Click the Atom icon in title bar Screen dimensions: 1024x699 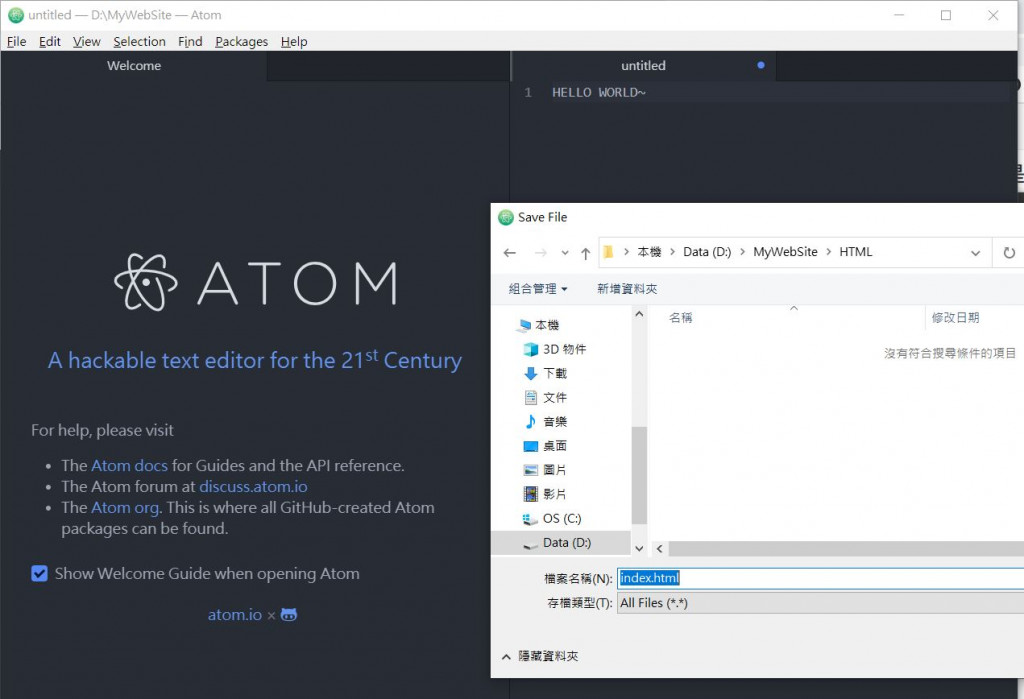click(16, 15)
